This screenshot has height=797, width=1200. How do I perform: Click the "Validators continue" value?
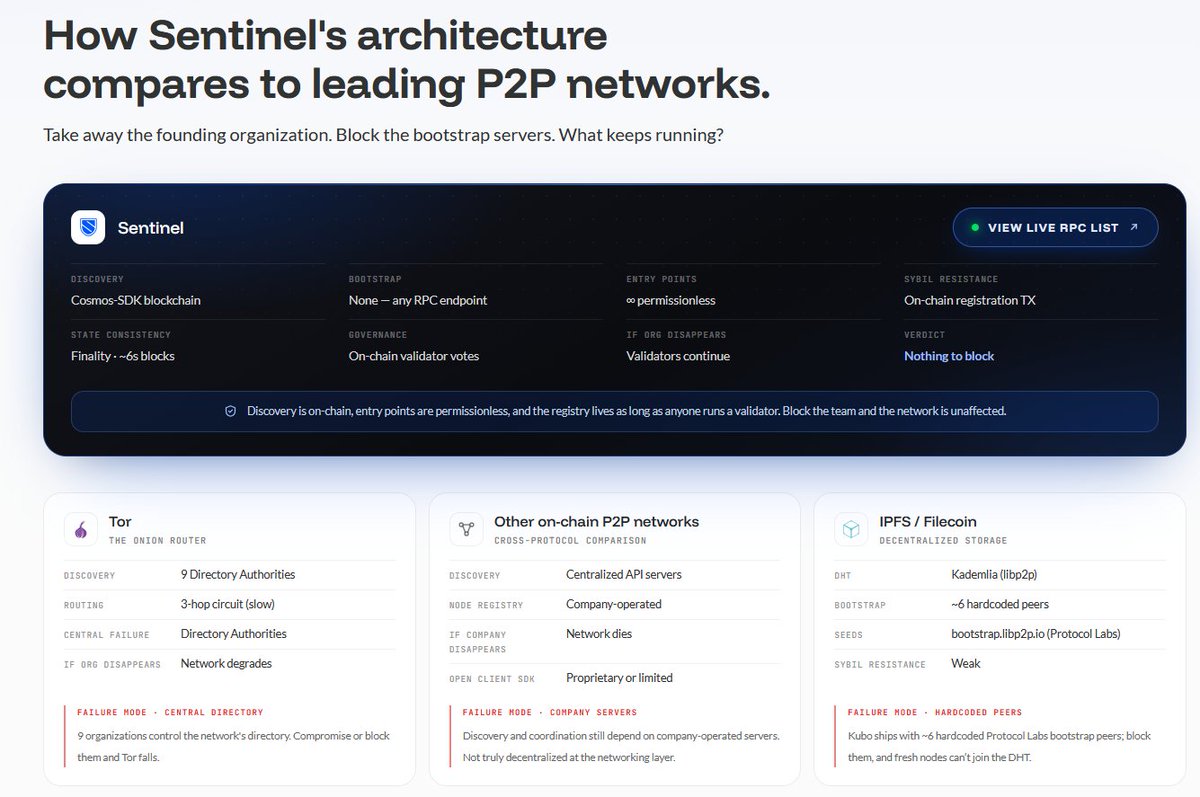(x=678, y=356)
